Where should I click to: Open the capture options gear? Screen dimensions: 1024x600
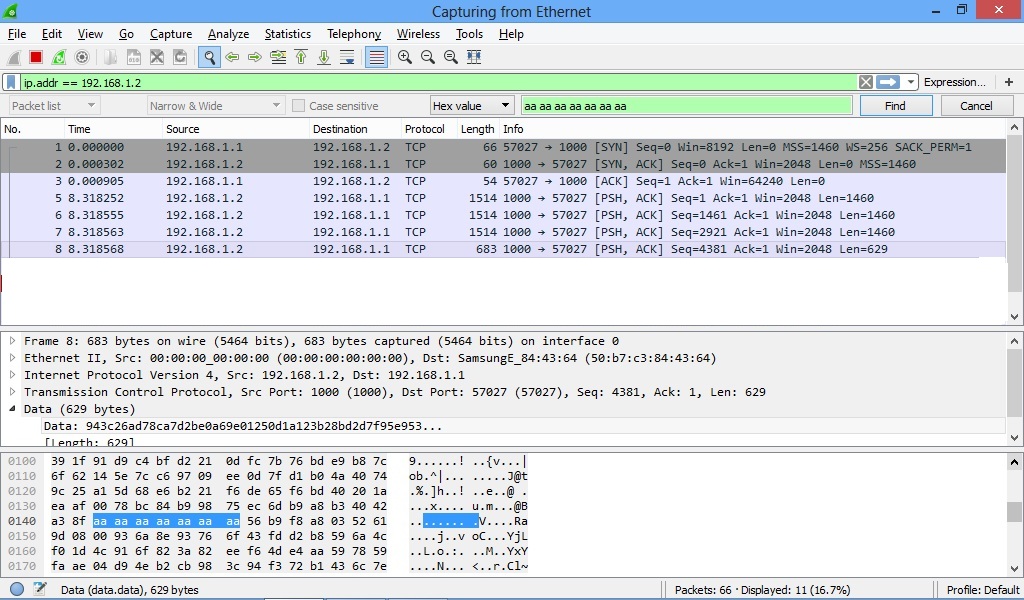tap(82, 57)
